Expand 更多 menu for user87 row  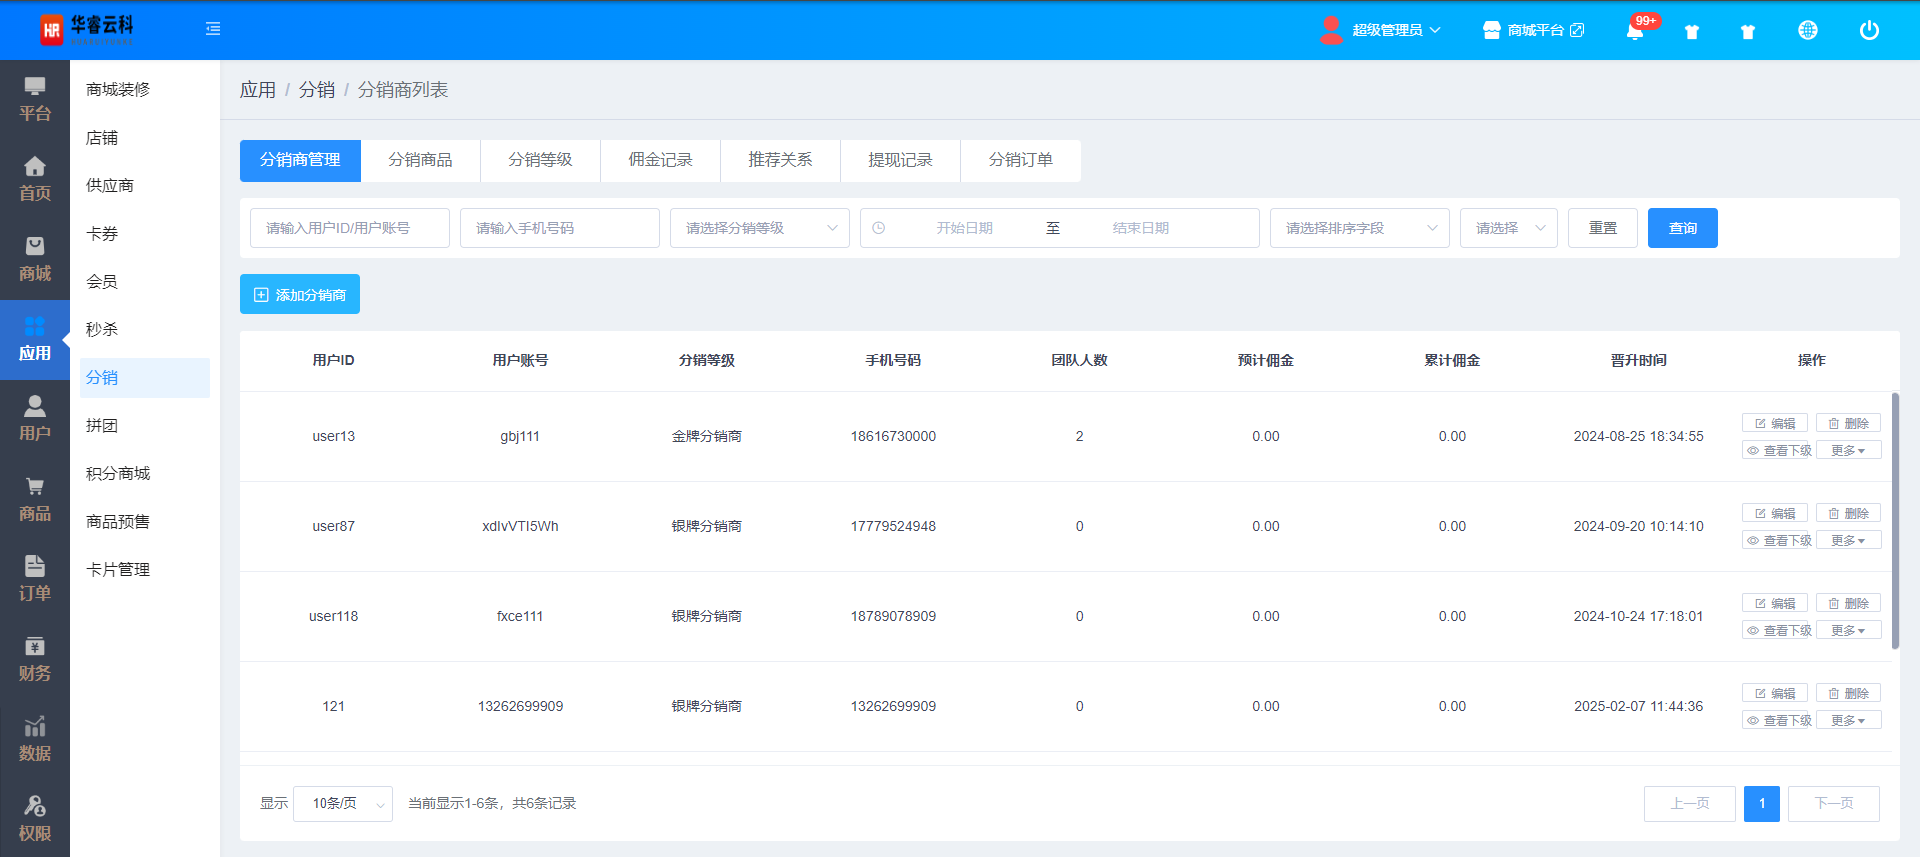pos(1848,541)
